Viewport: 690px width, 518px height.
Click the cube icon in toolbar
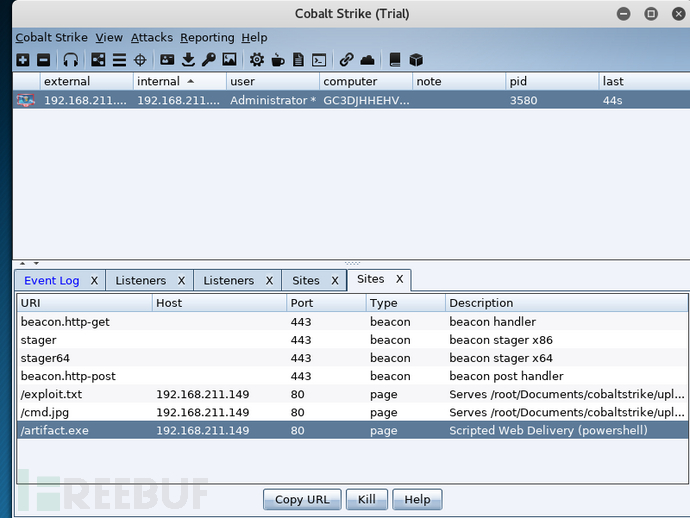point(416,60)
